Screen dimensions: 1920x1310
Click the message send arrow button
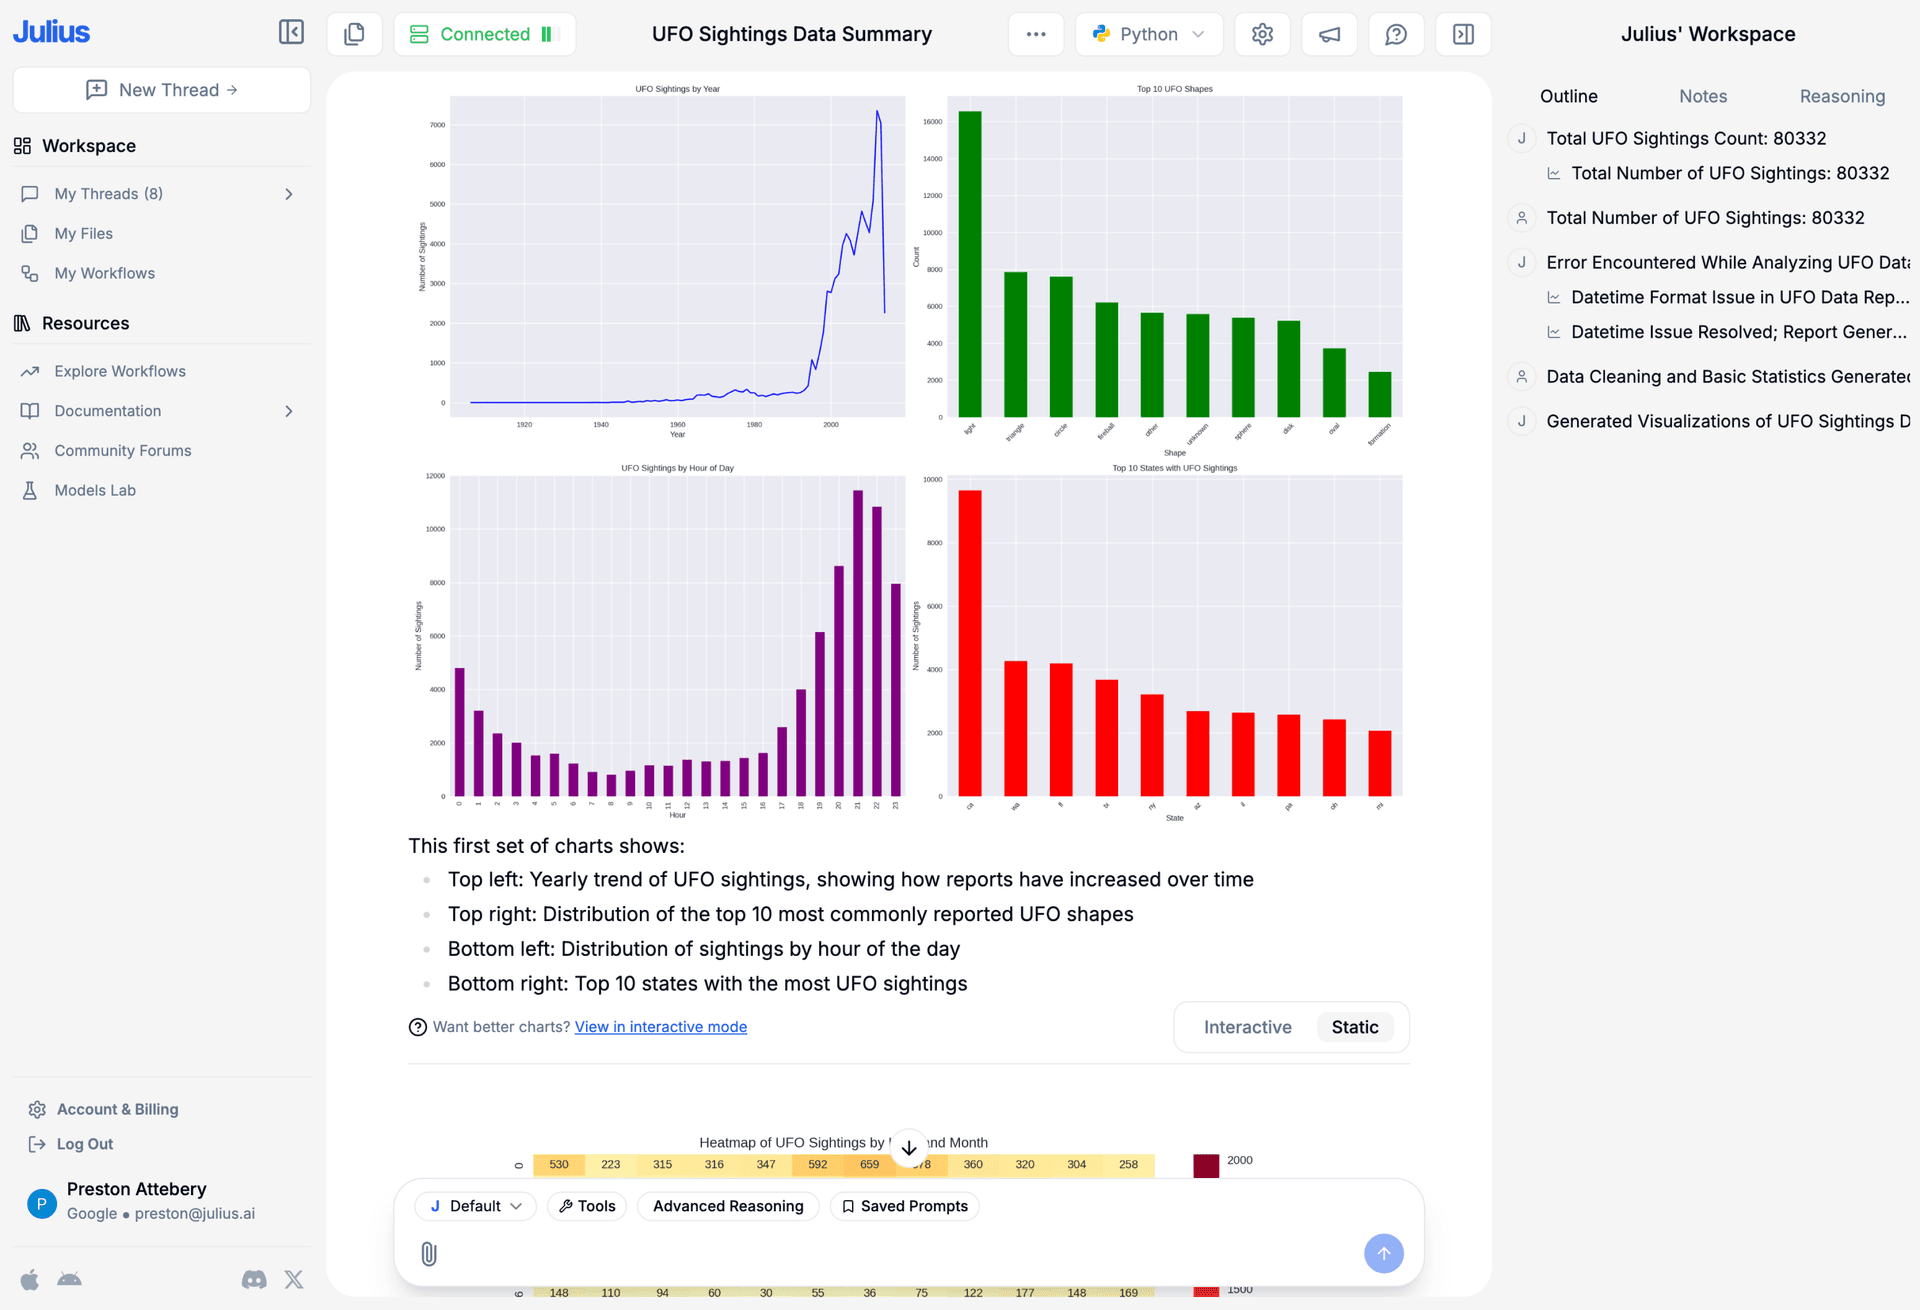[1384, 1253]
